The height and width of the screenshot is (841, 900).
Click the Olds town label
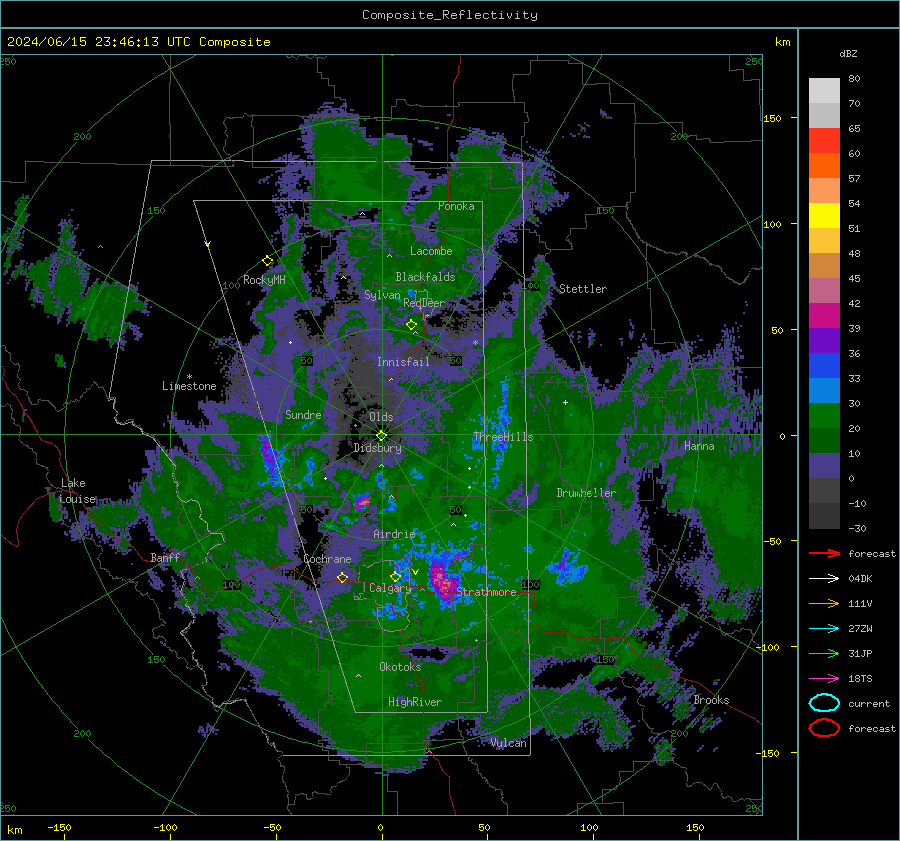tap(381, 417)
